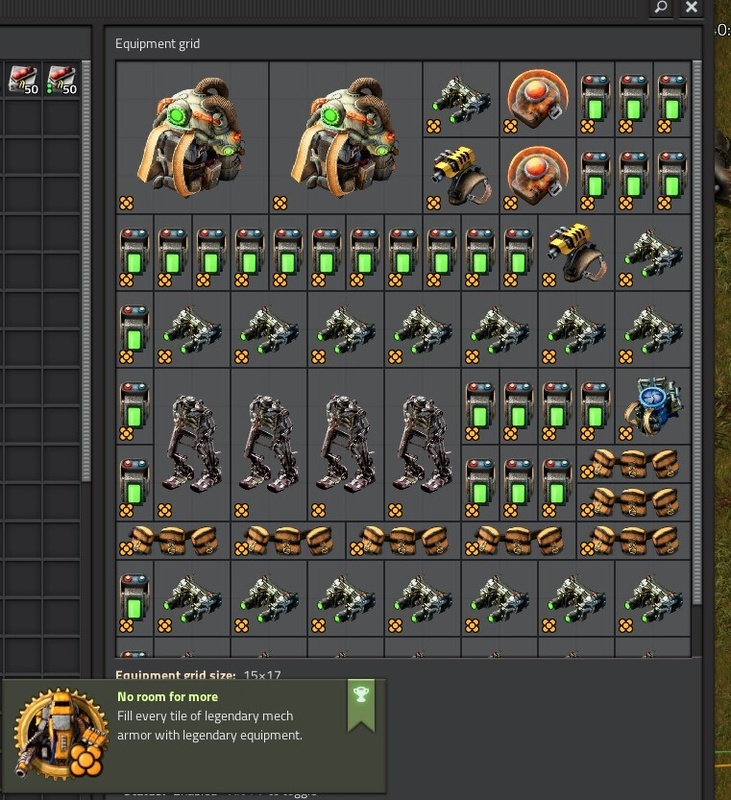Click the top orange energy shield equipment
This screenshot has width=731, height=800.
[538, 99]
